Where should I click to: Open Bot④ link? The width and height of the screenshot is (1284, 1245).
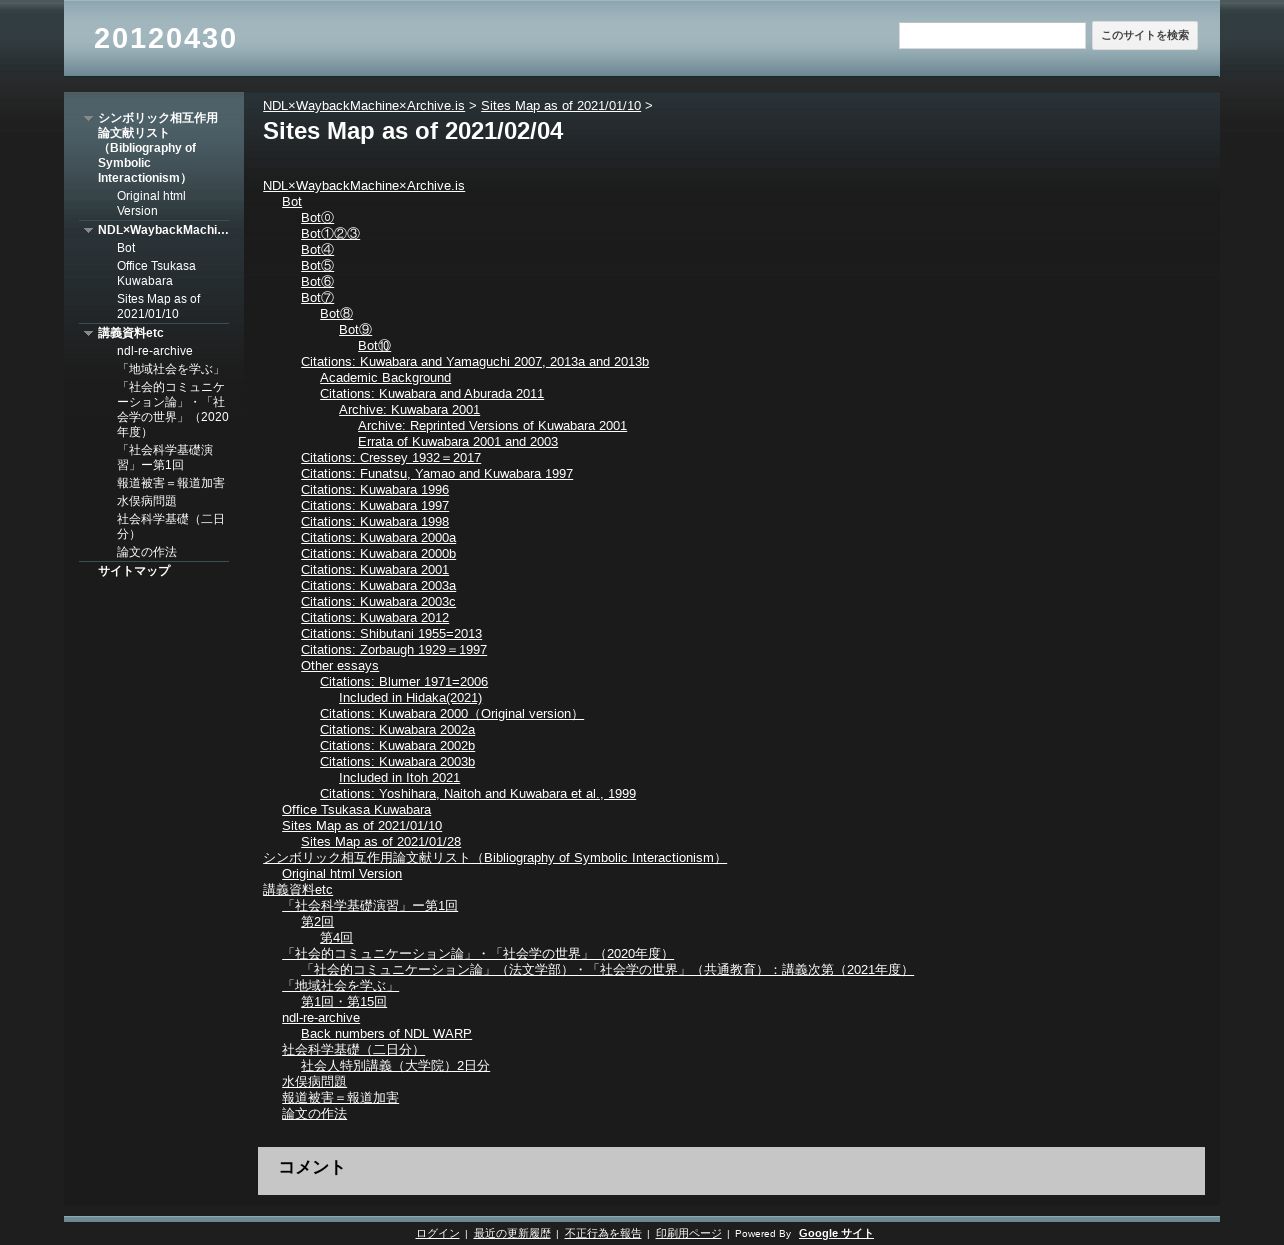tap(317, 249)
